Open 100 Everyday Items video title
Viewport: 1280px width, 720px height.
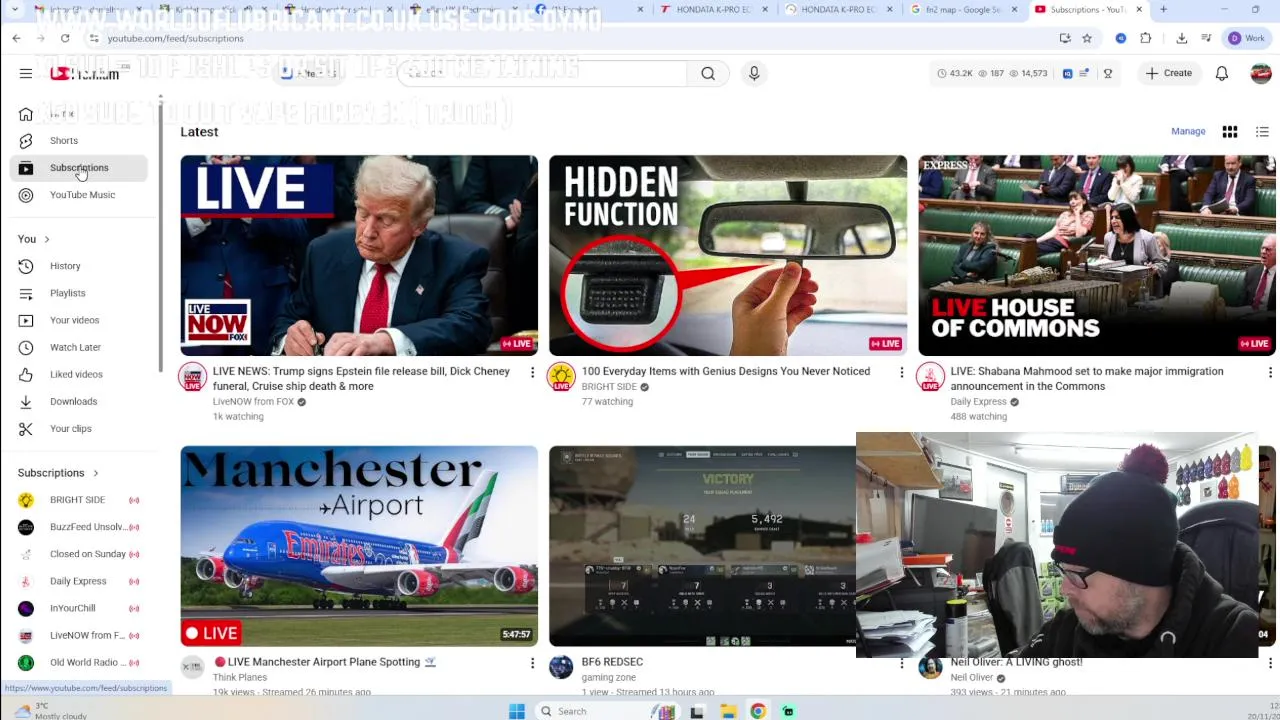click(x=726, y=371)
